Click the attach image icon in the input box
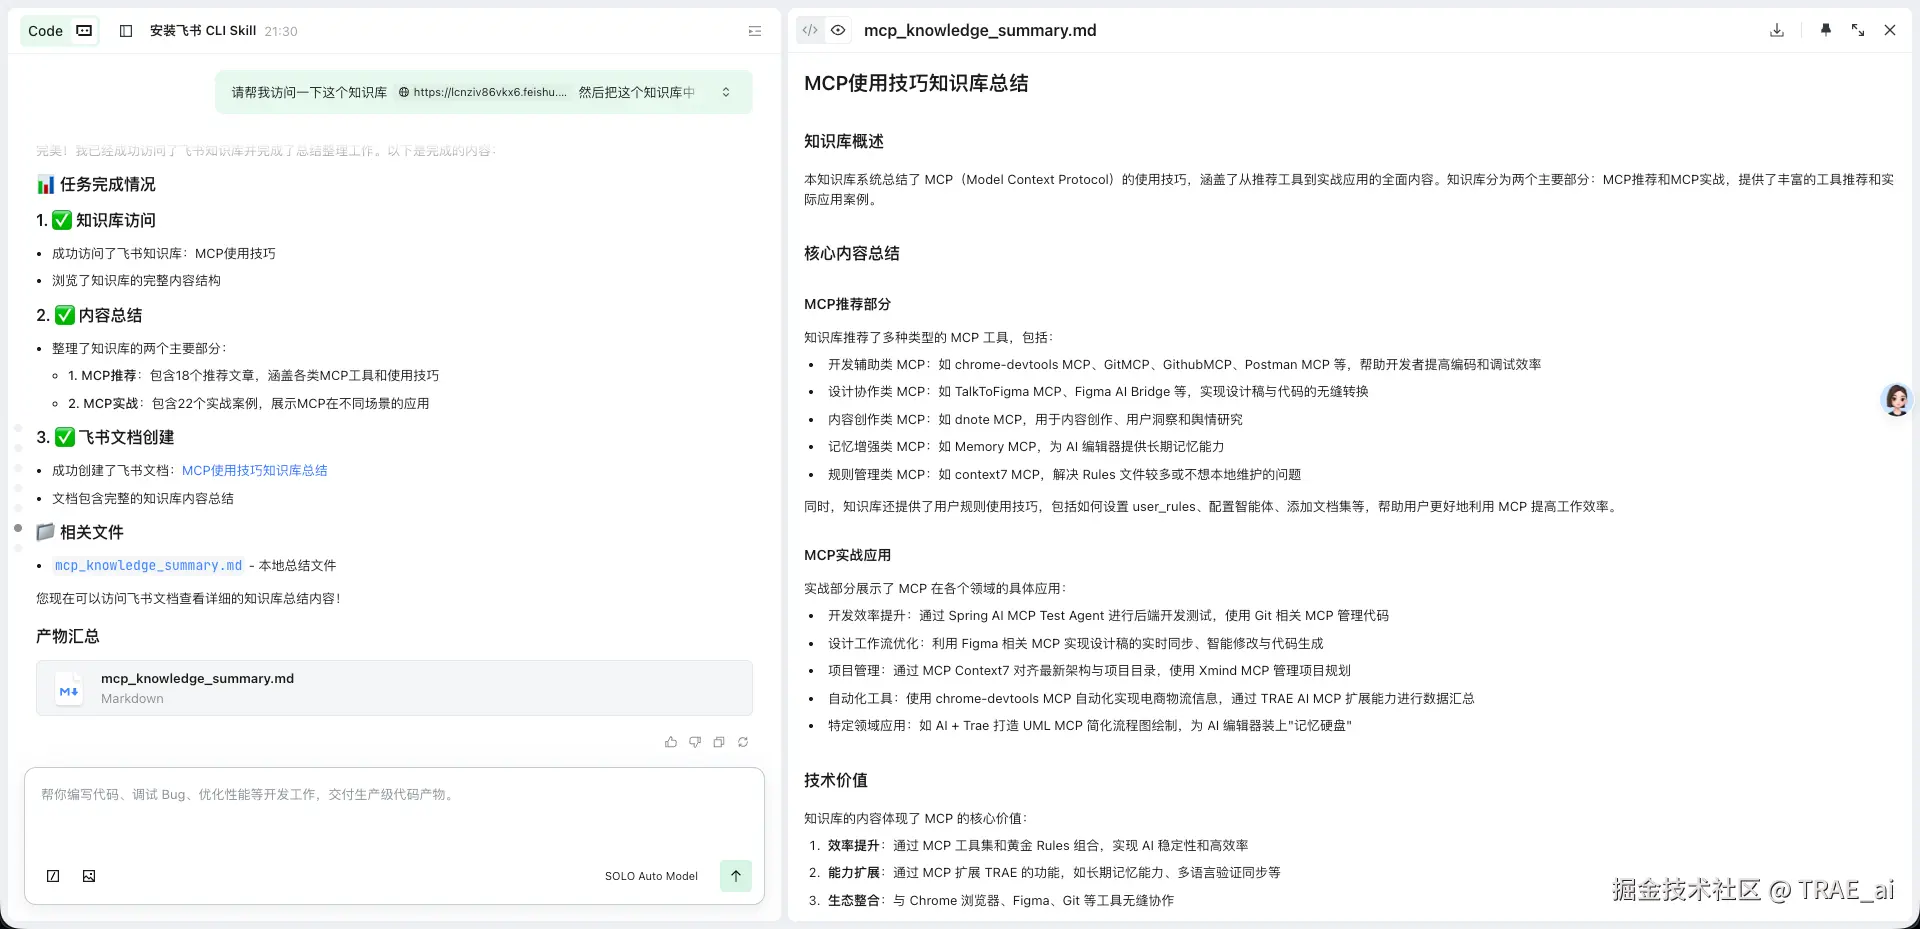This screenshot has height=929, width=1920. 89,876
